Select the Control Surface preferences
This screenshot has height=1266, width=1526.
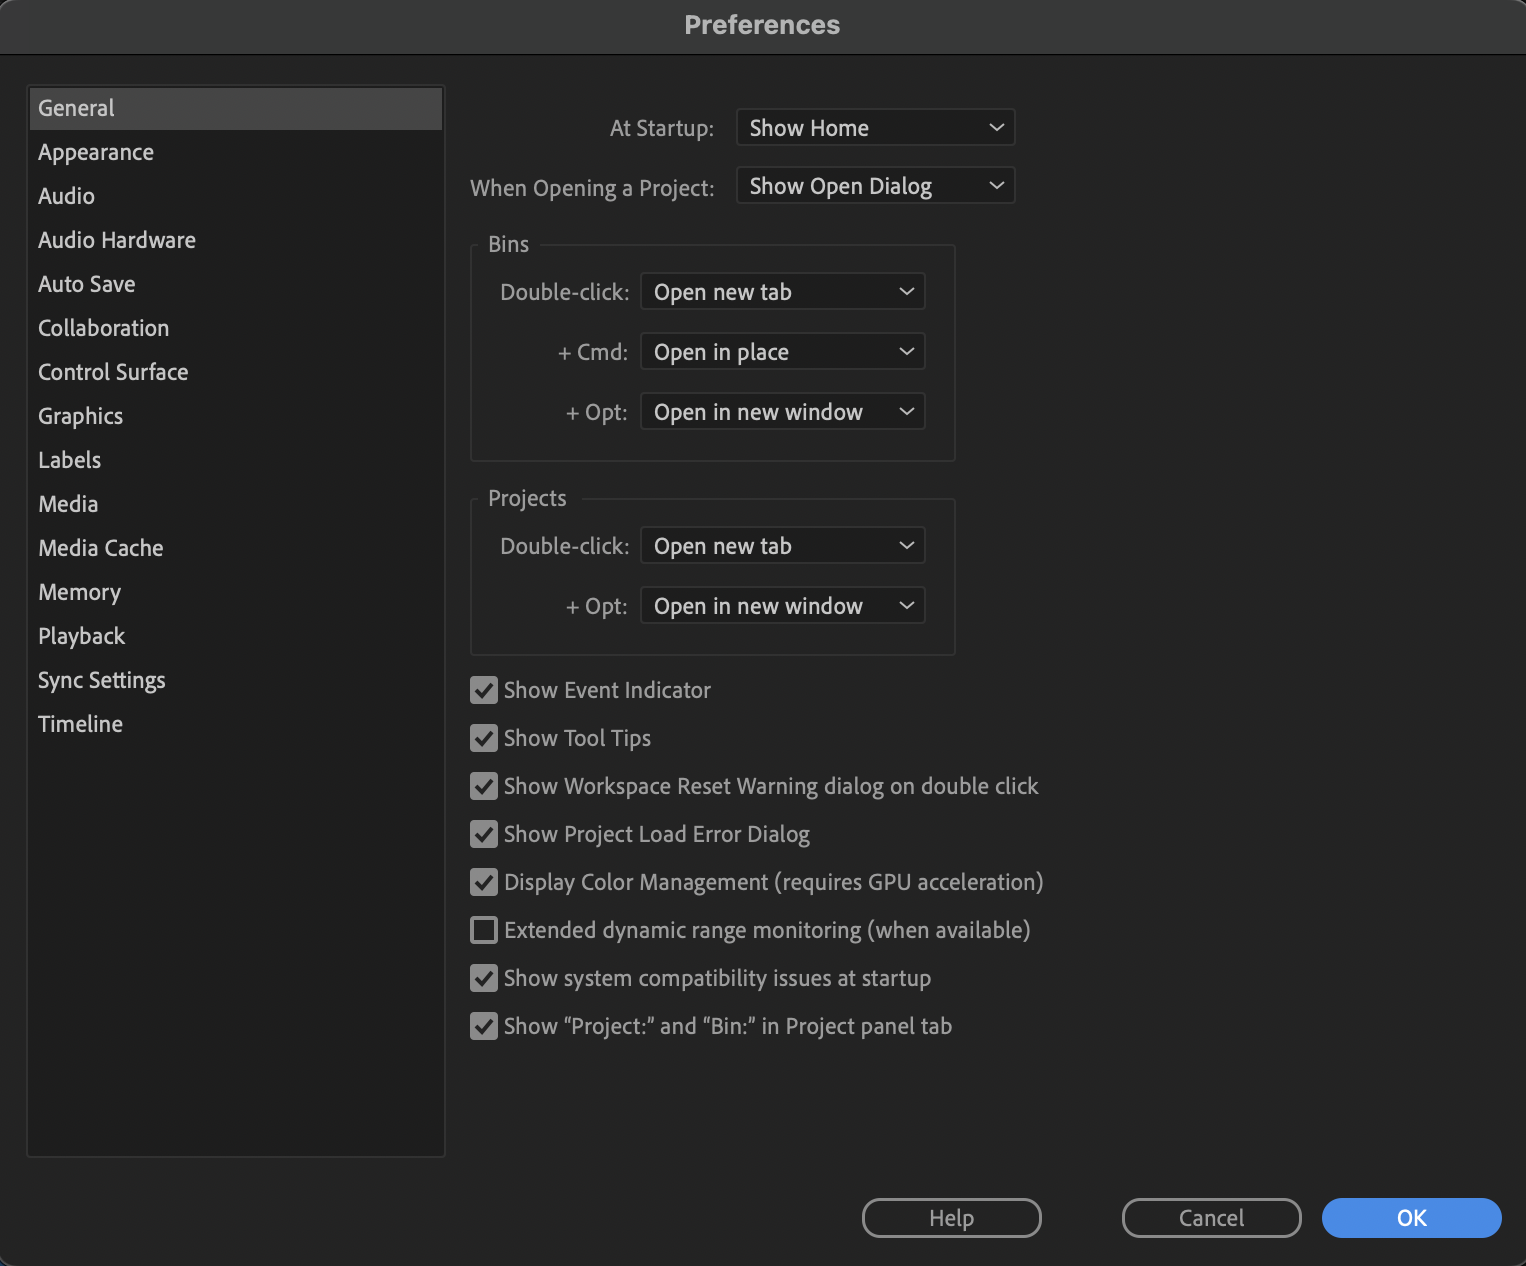(113, 371)
